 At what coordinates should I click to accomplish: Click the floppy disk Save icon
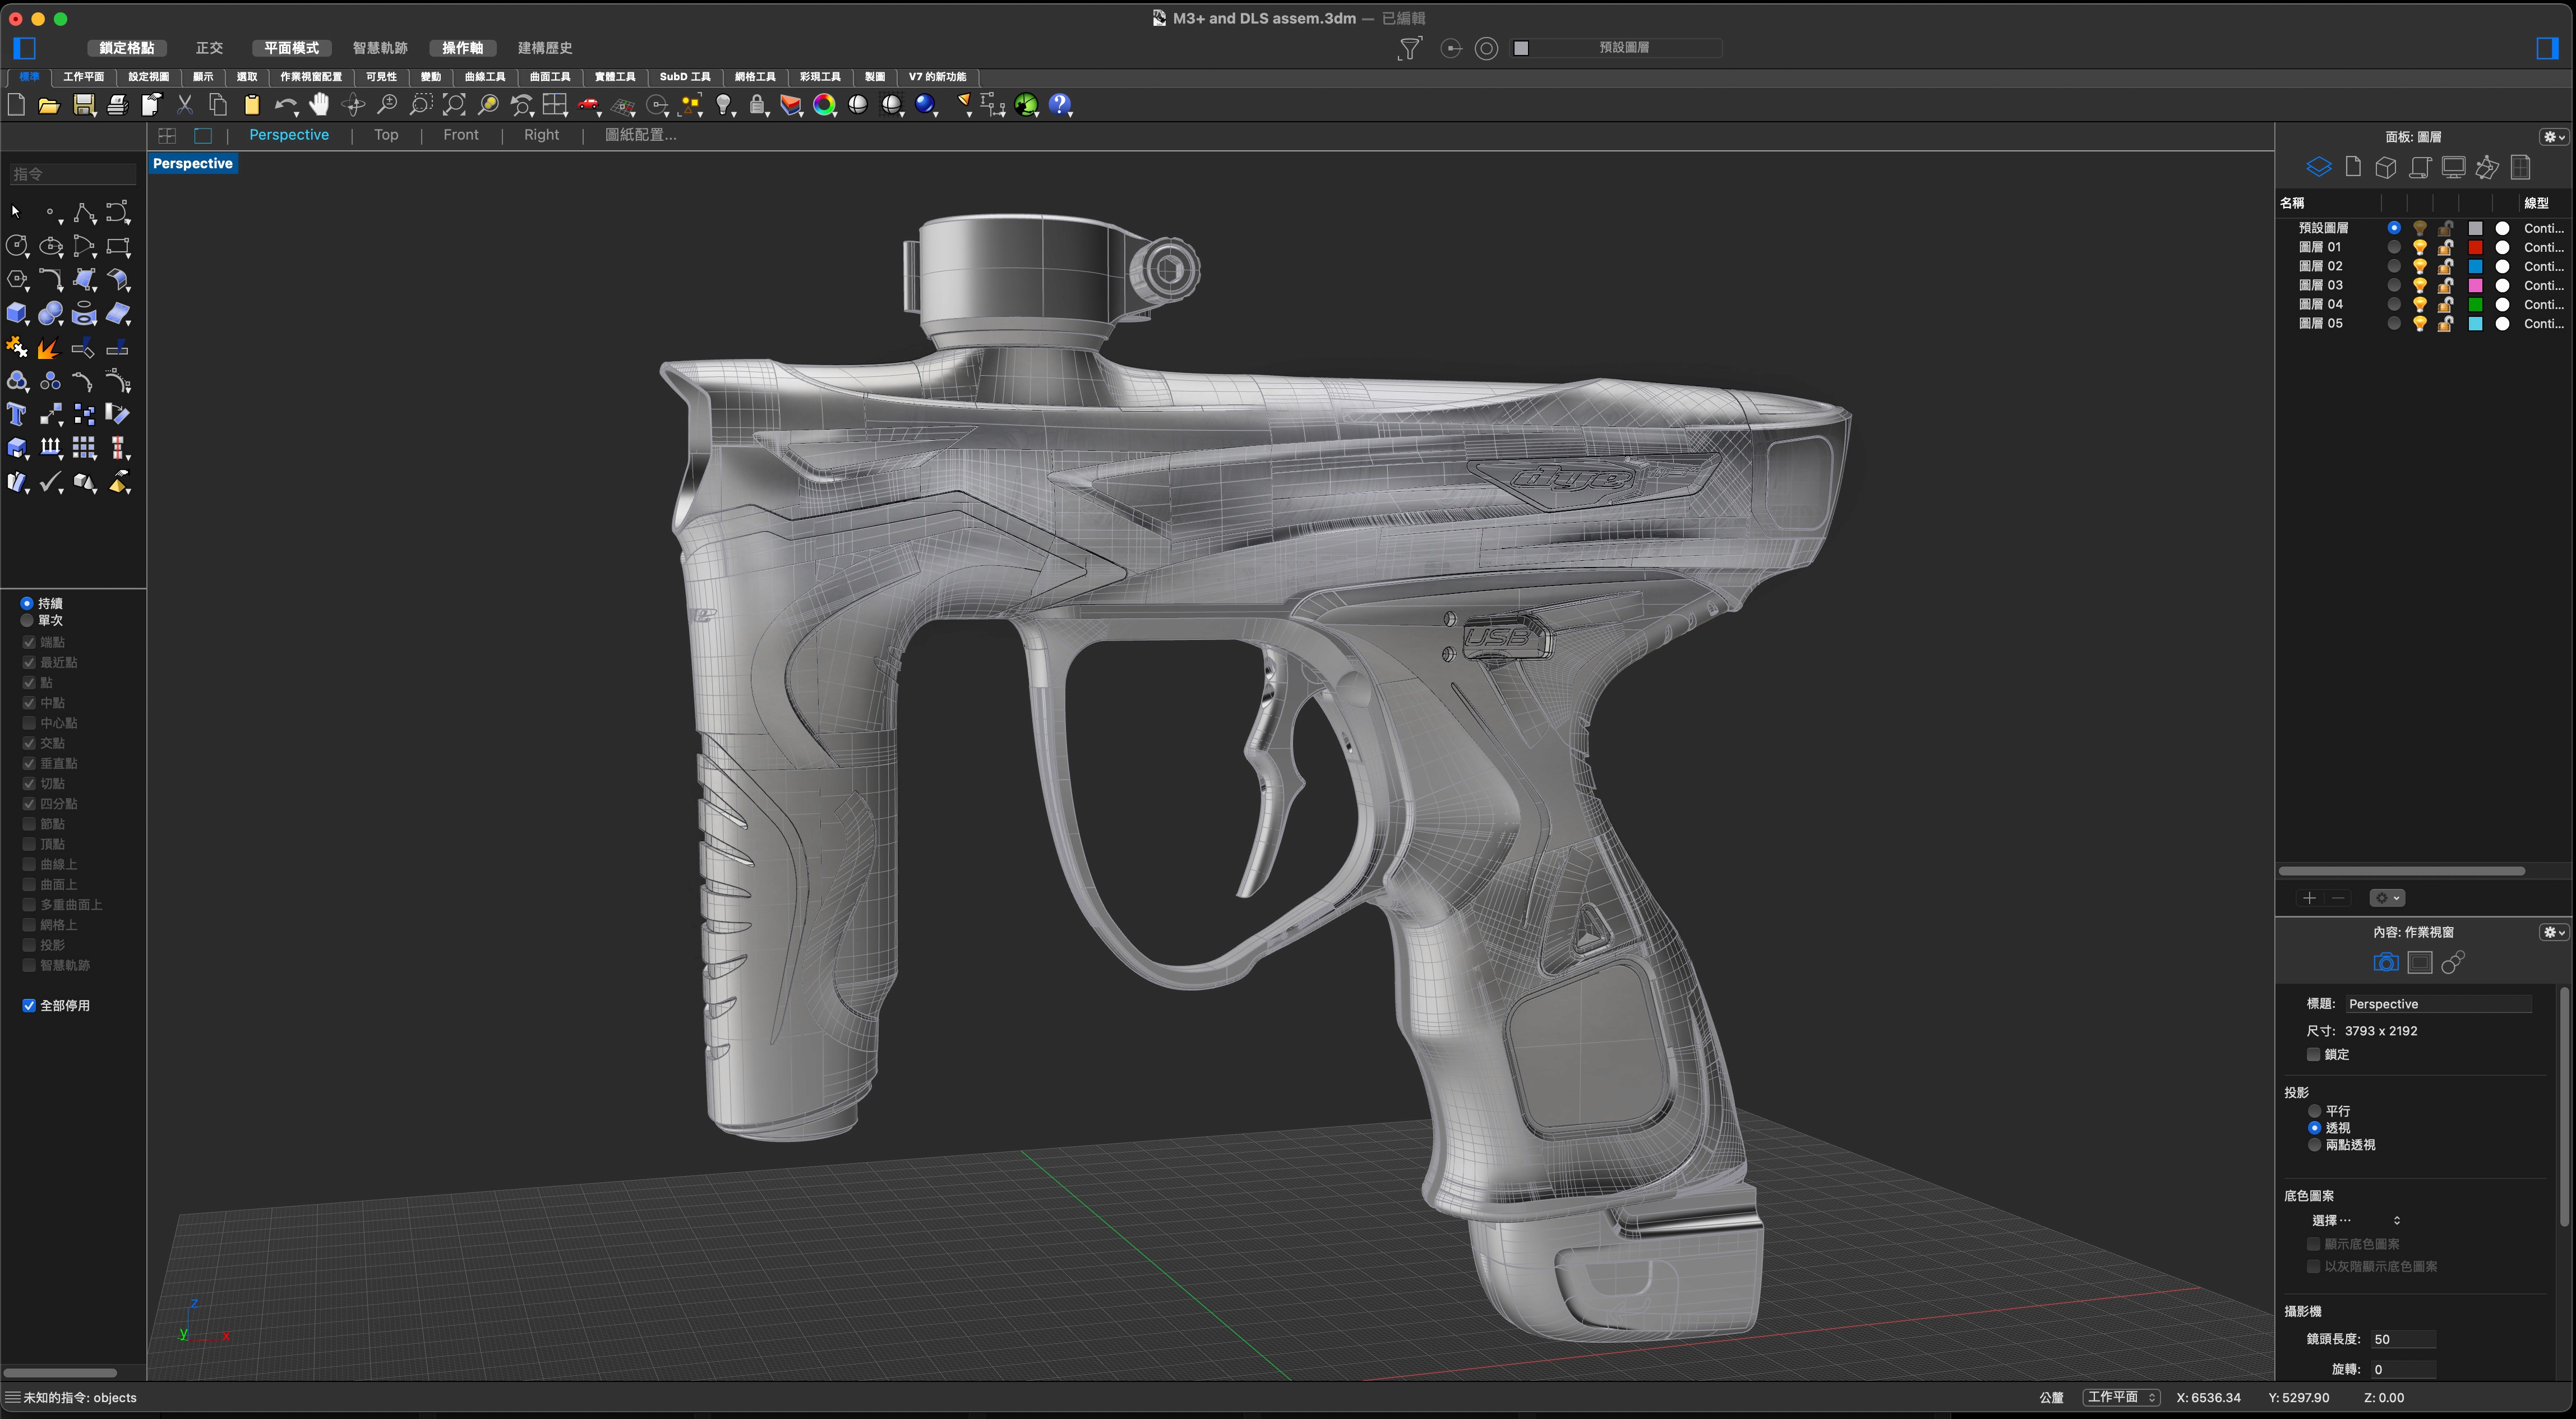pos(84,105)
